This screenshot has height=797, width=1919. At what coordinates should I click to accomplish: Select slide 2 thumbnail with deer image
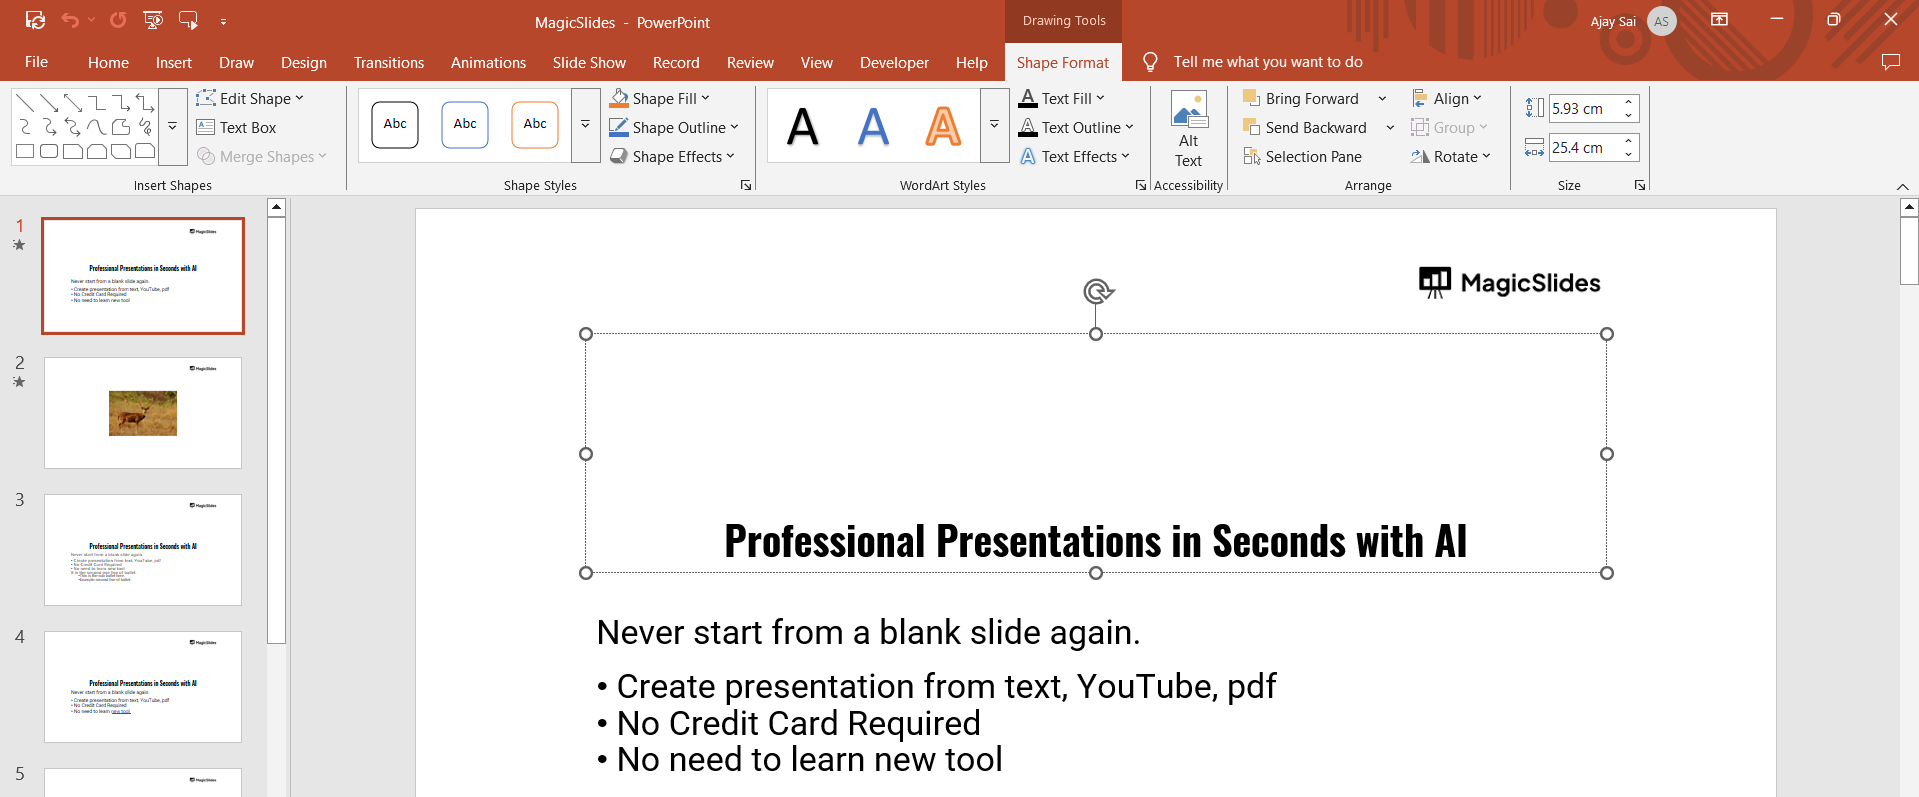143,413
